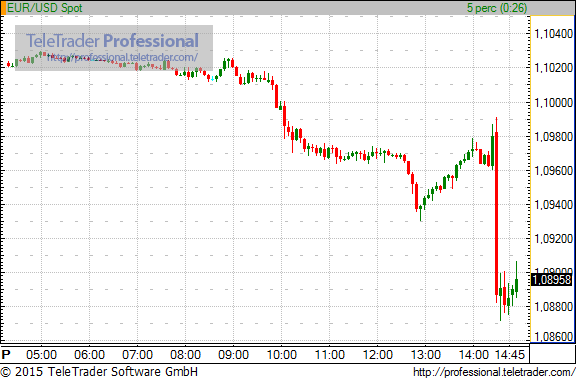This screenshot has height=381, width=576.
Task: Click the 10:00 time axis label
Action: click(x=281, y=355)
